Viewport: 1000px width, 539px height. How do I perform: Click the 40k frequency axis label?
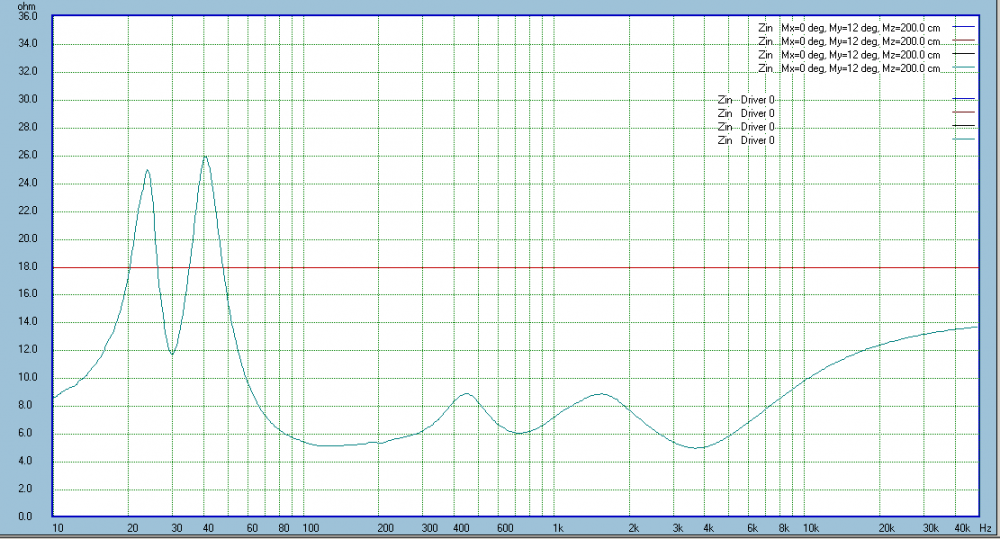962,528
